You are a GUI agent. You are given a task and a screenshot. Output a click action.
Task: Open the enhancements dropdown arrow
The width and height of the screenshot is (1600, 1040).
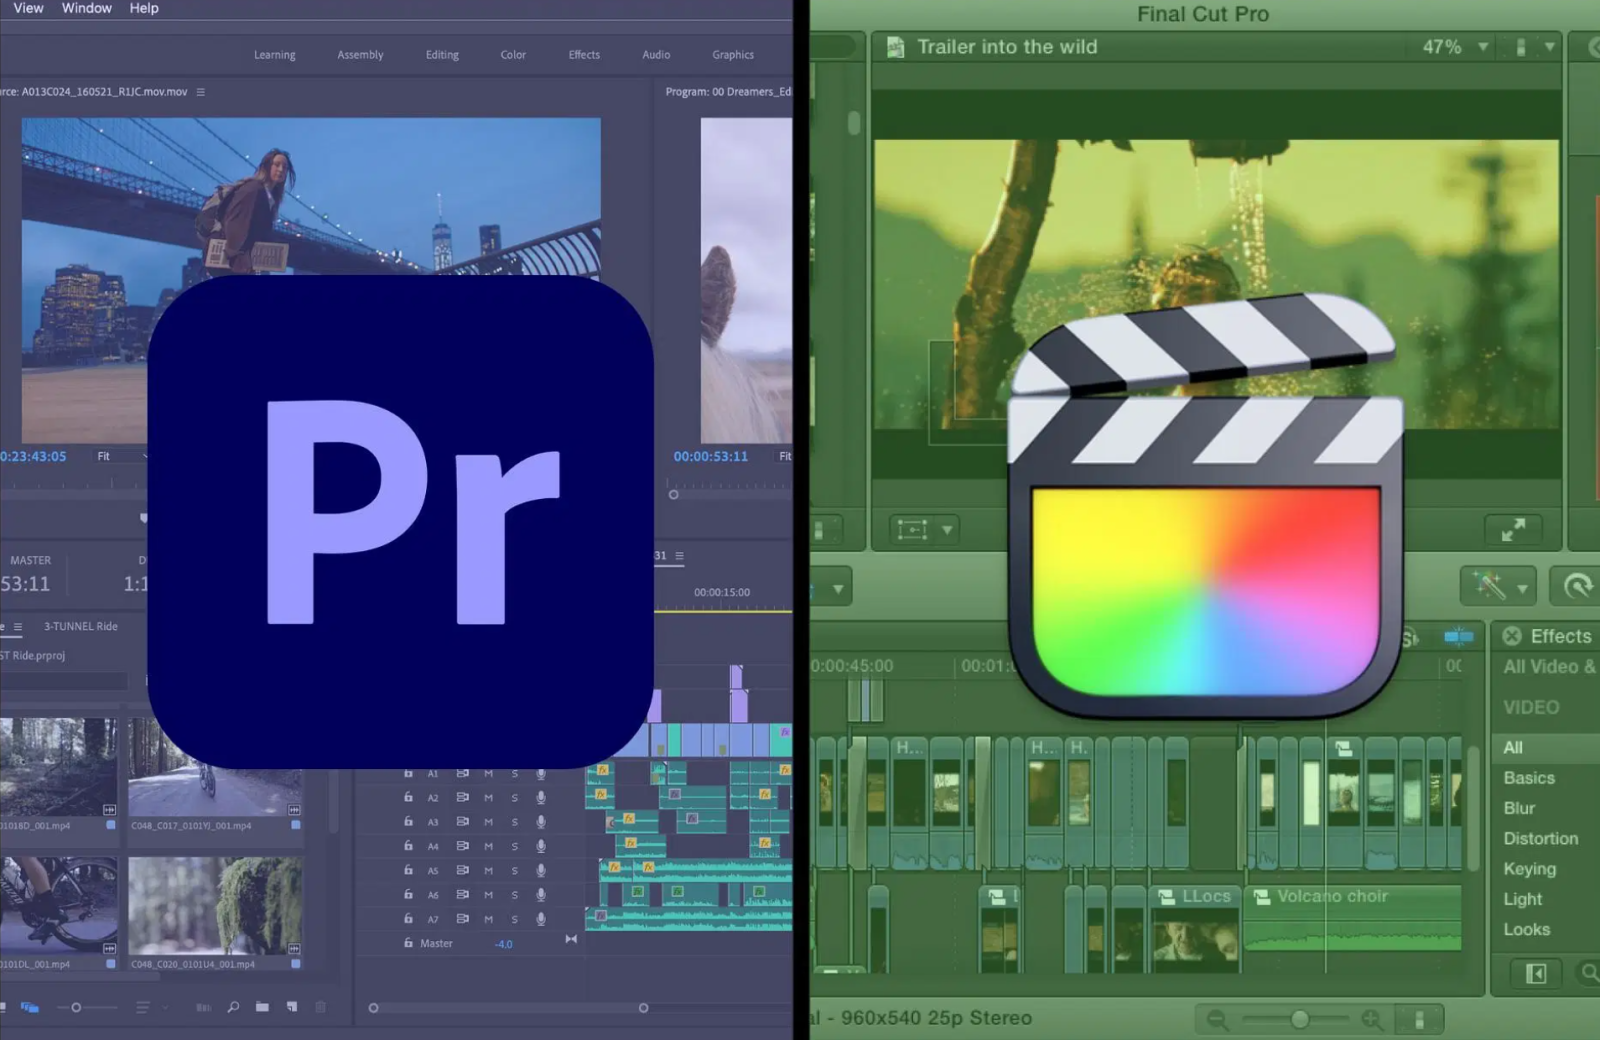pyautogui.click(x=1522, y=589)
